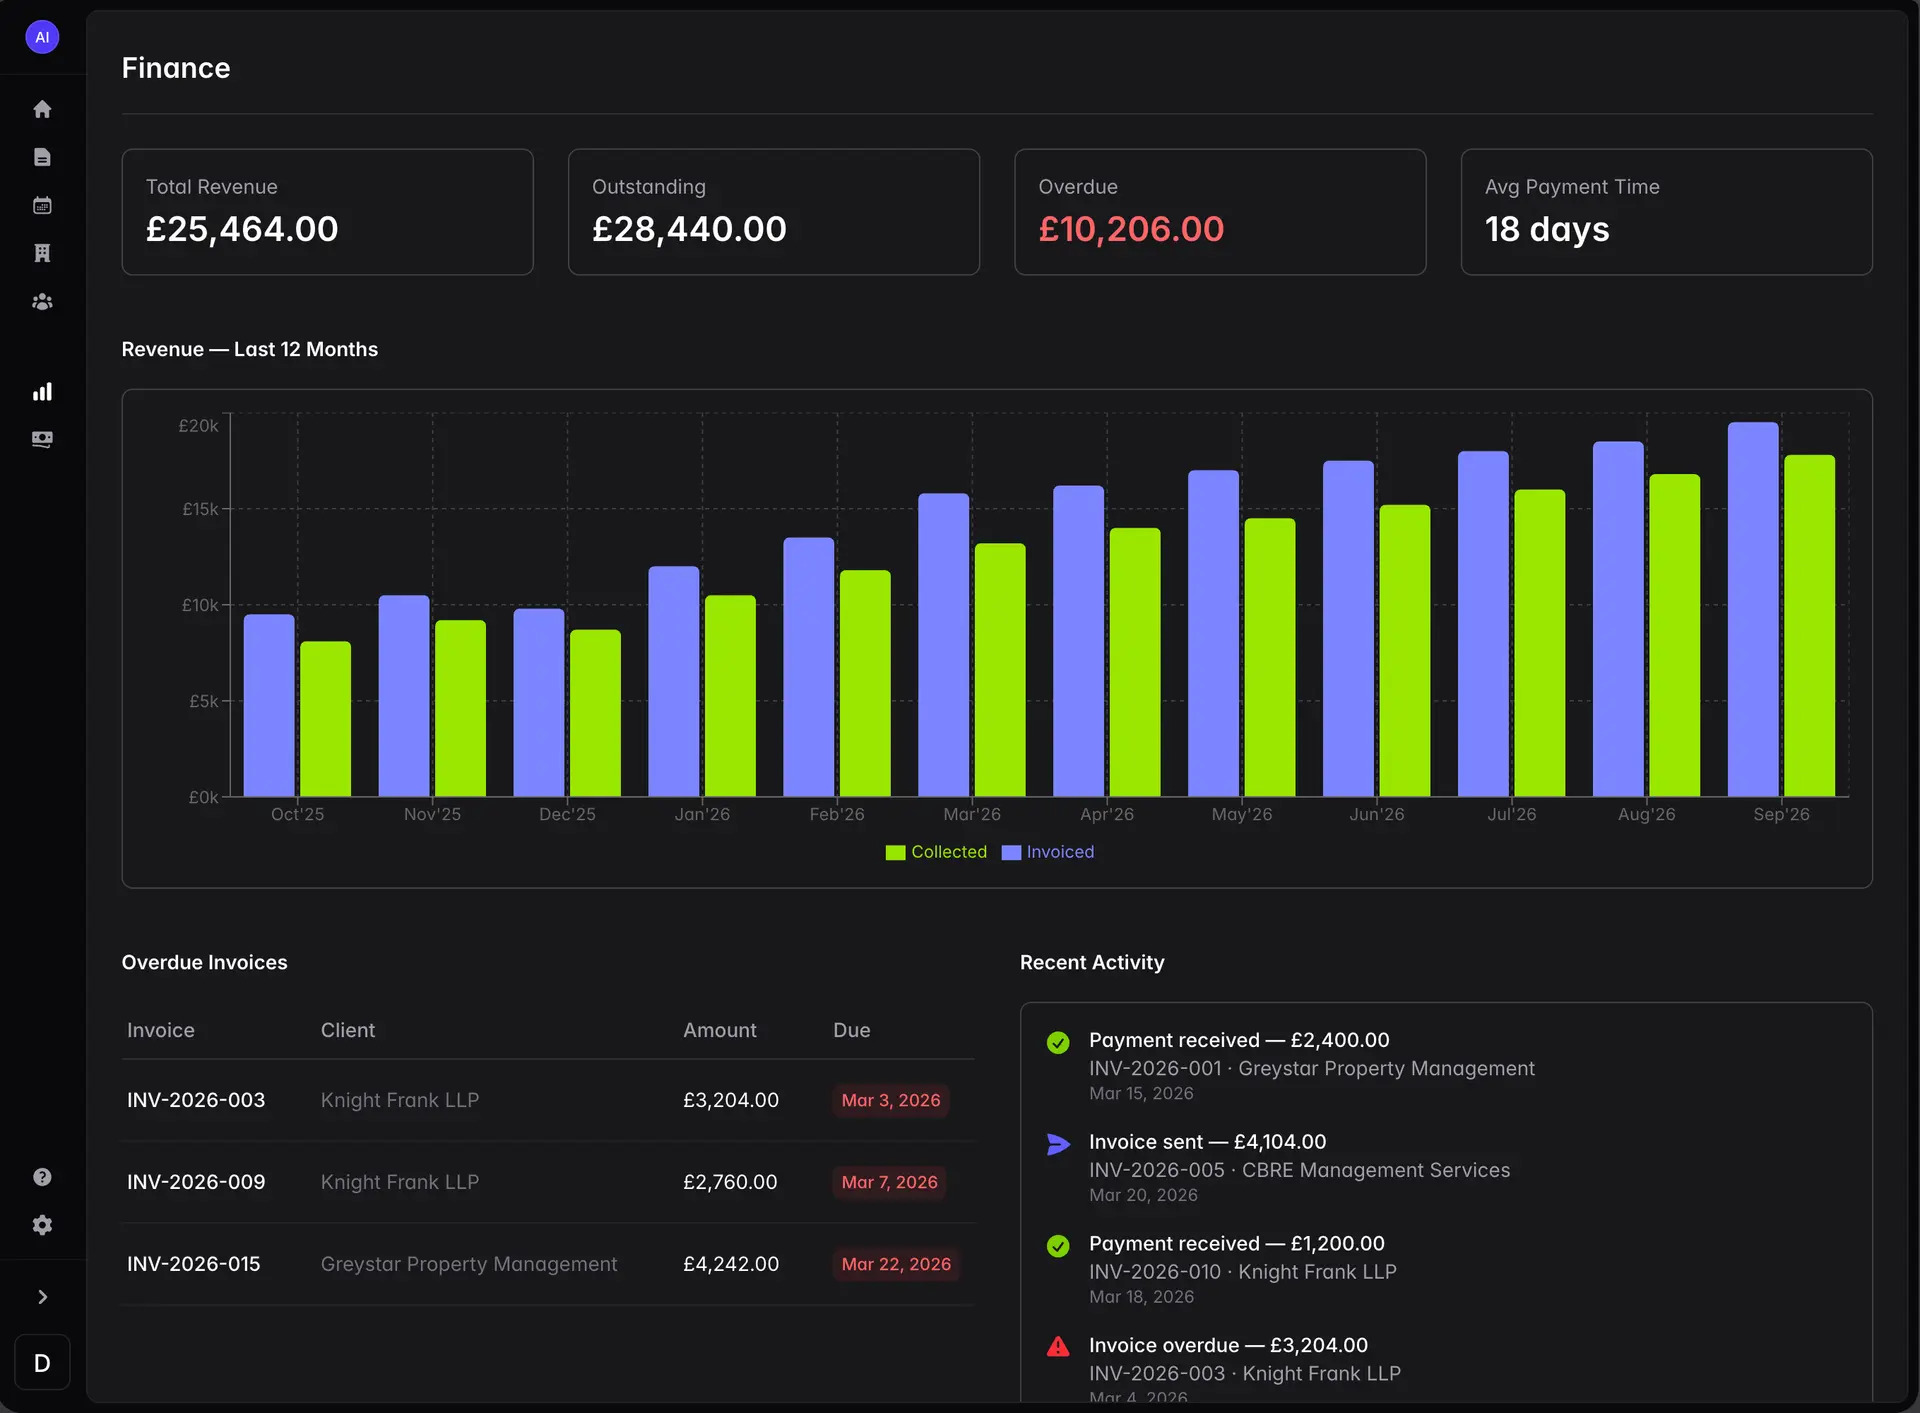Click the AI logo avatar in the sidebar
This screenshot has width=1920, height=1413.
[42, 37]
